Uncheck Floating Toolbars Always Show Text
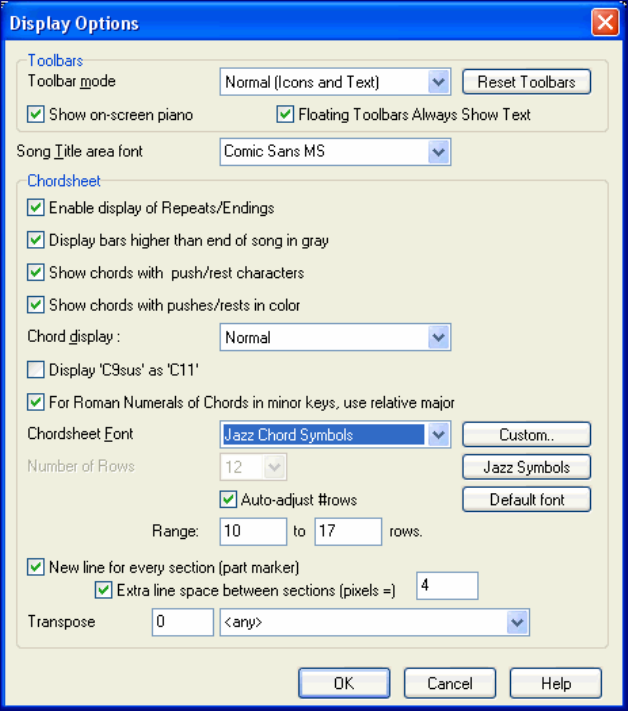The image size is (628, 711). coord(286,115)
